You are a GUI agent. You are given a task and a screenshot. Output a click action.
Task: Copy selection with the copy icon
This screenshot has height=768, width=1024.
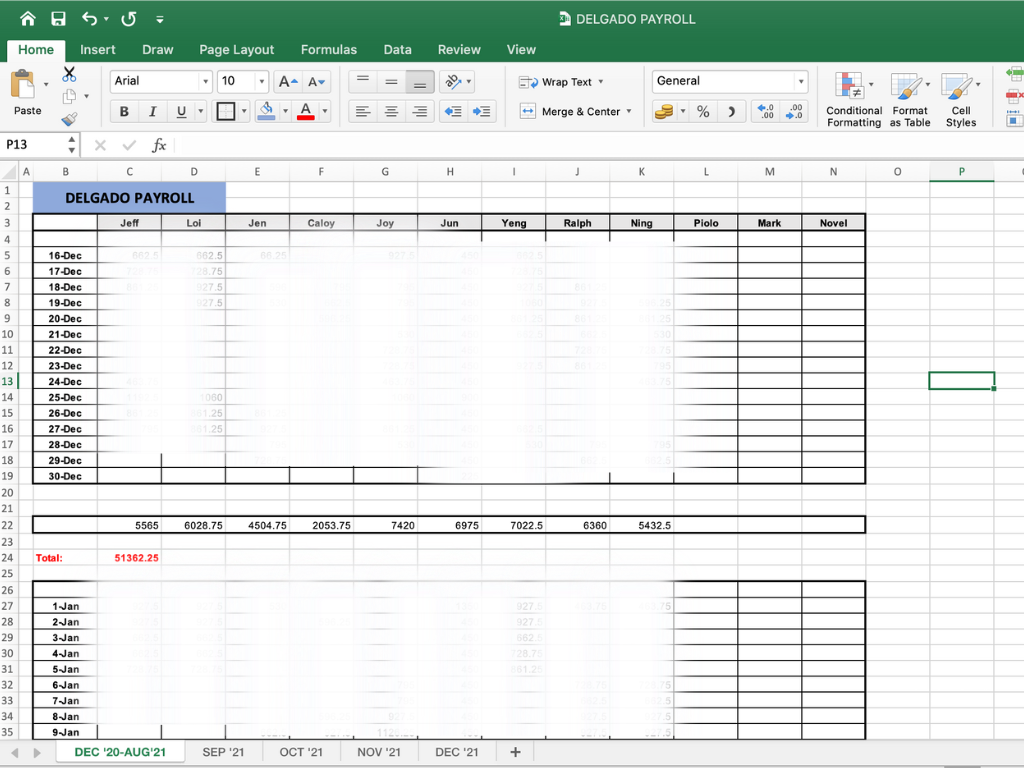coord(69,97)
